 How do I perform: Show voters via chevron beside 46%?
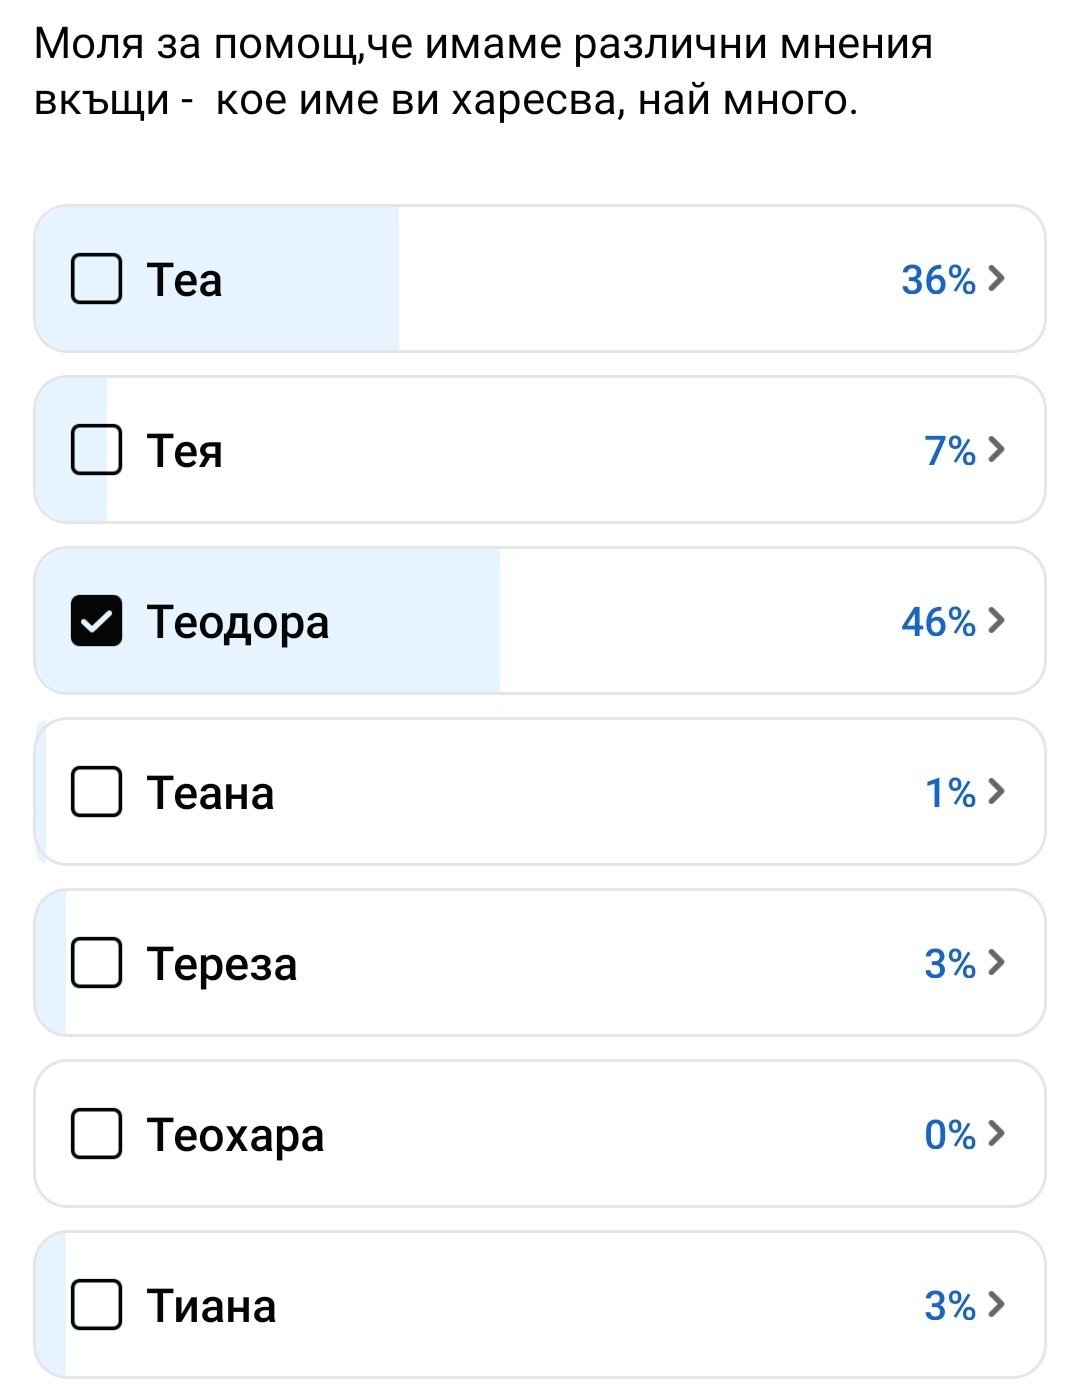tap(996, 621)
